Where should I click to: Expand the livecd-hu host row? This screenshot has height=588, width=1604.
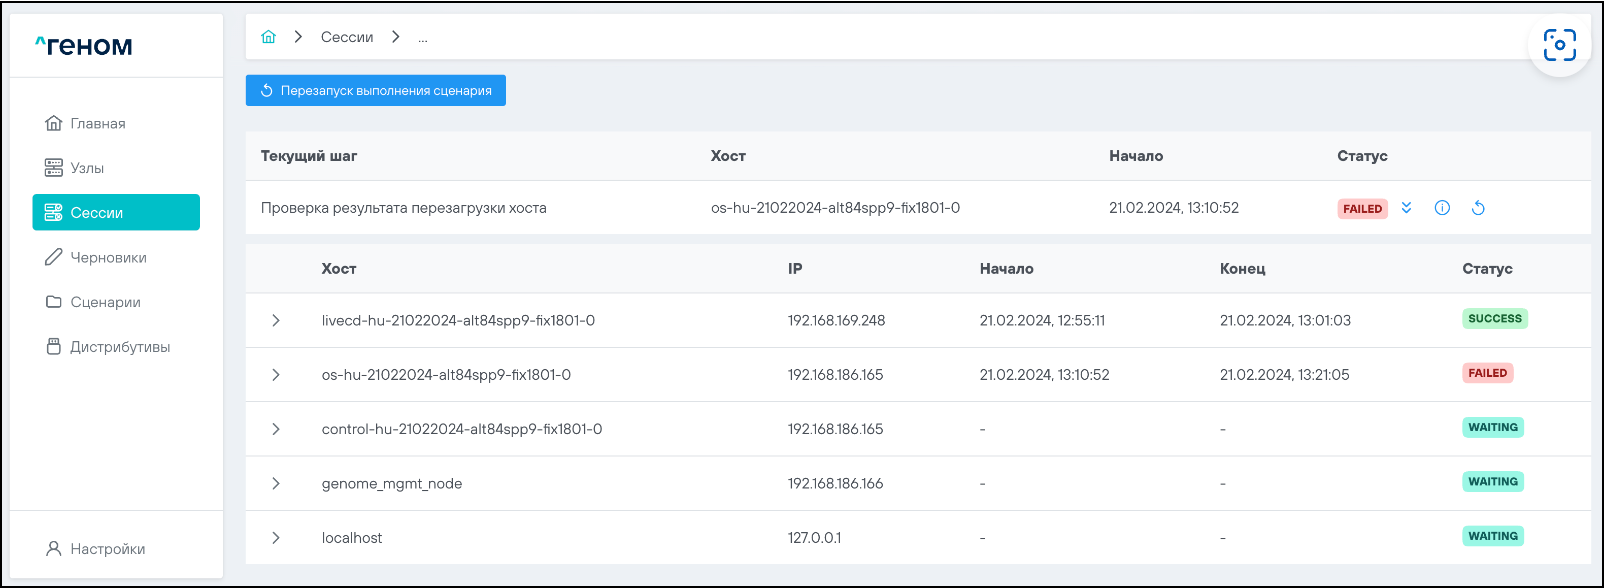point(276,321)
